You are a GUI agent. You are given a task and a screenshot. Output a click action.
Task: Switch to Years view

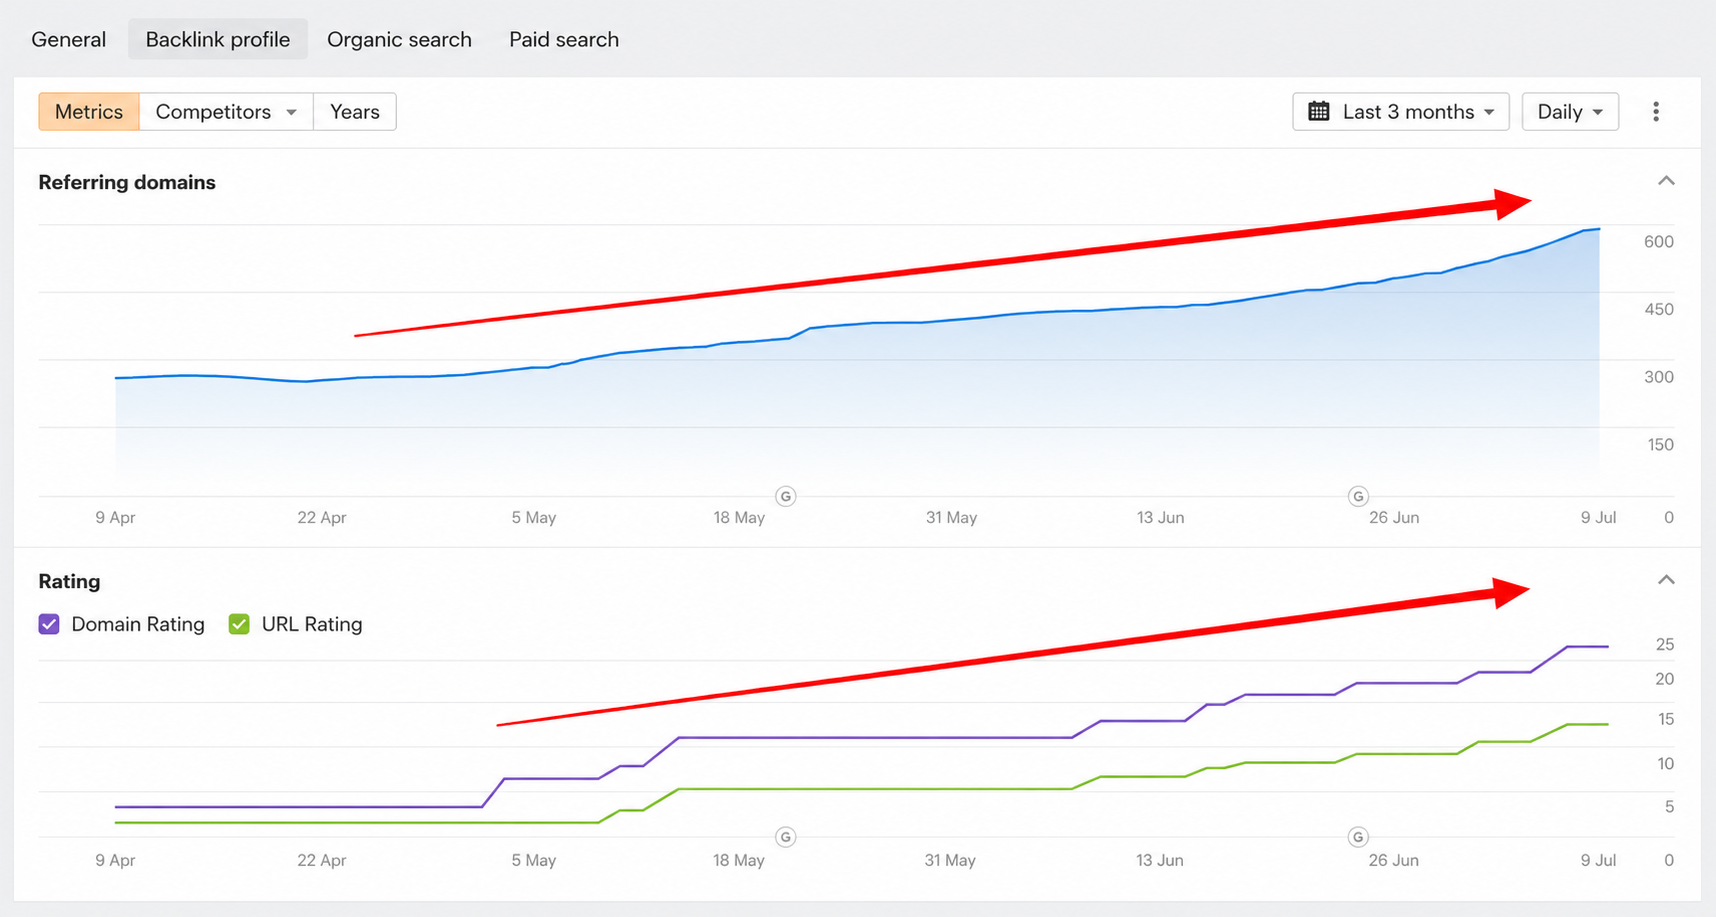(x=355, y=112)
